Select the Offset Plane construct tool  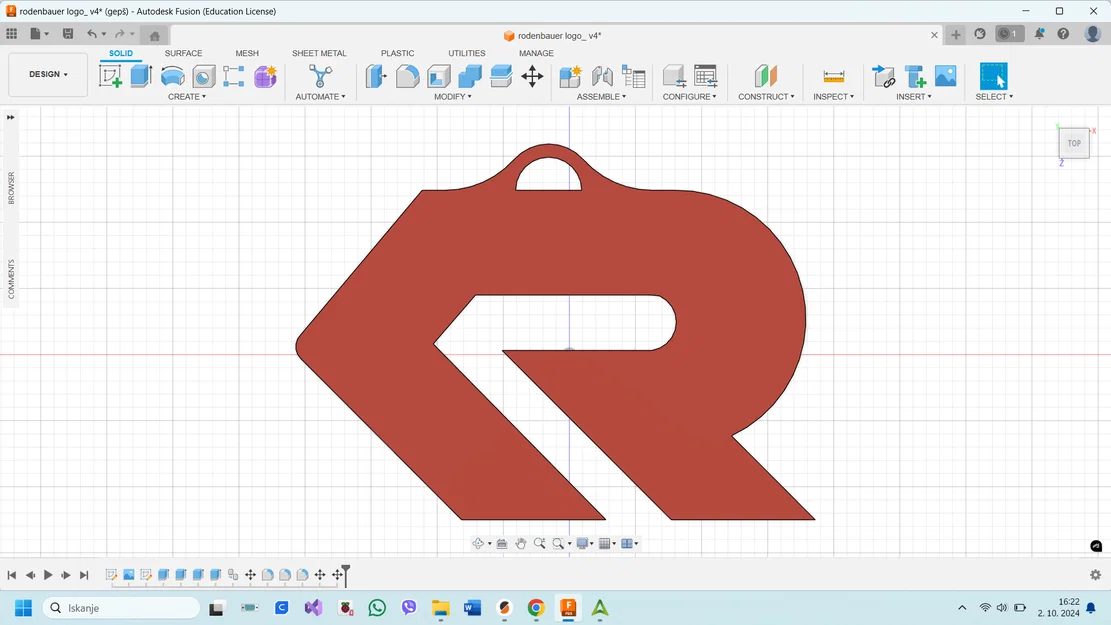click(766, 76)
